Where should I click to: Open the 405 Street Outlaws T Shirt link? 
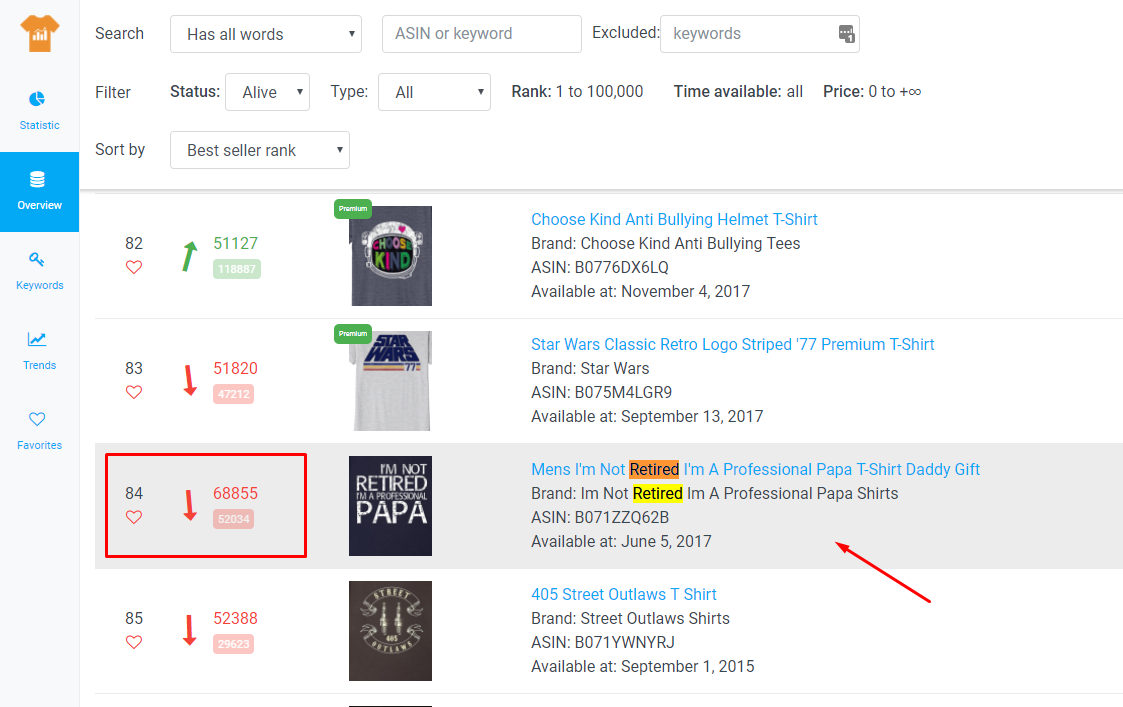tap(623, 595)
